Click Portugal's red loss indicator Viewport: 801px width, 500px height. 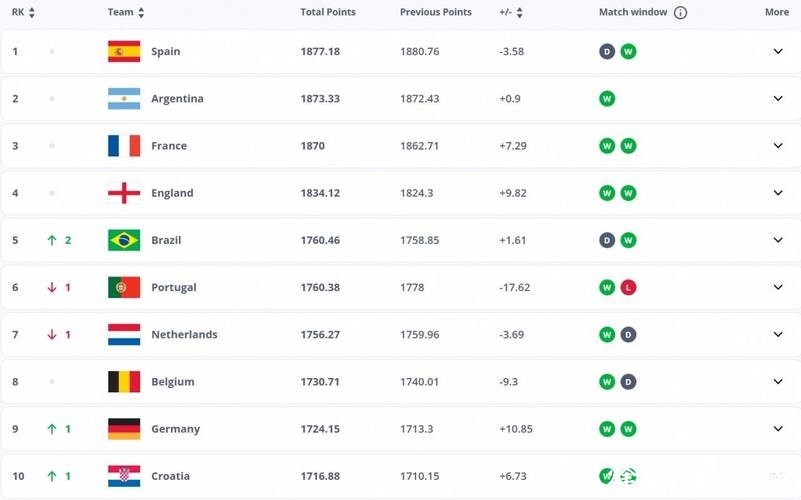628,288
